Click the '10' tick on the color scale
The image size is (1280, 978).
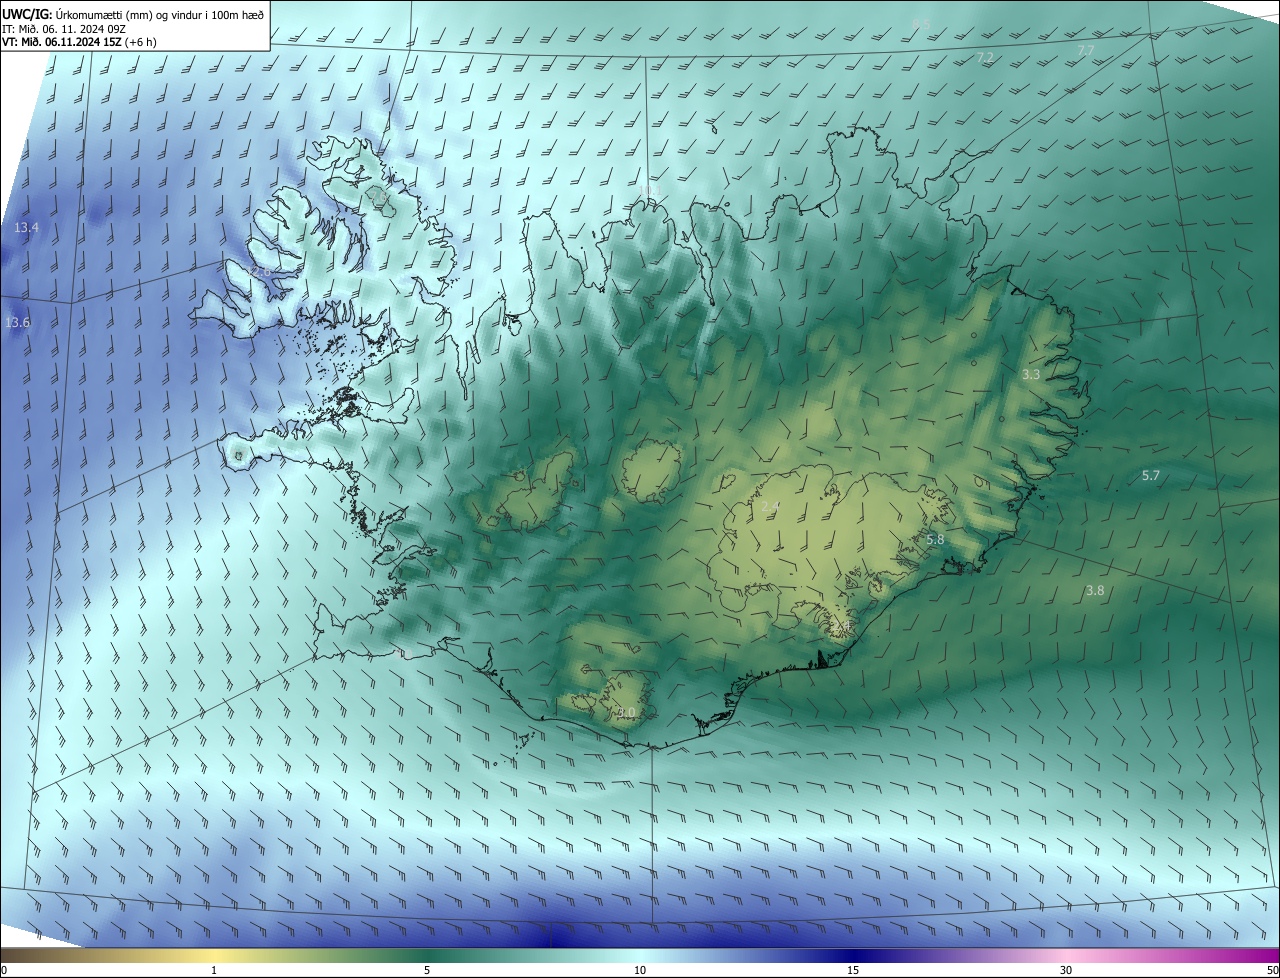(640, 970)
